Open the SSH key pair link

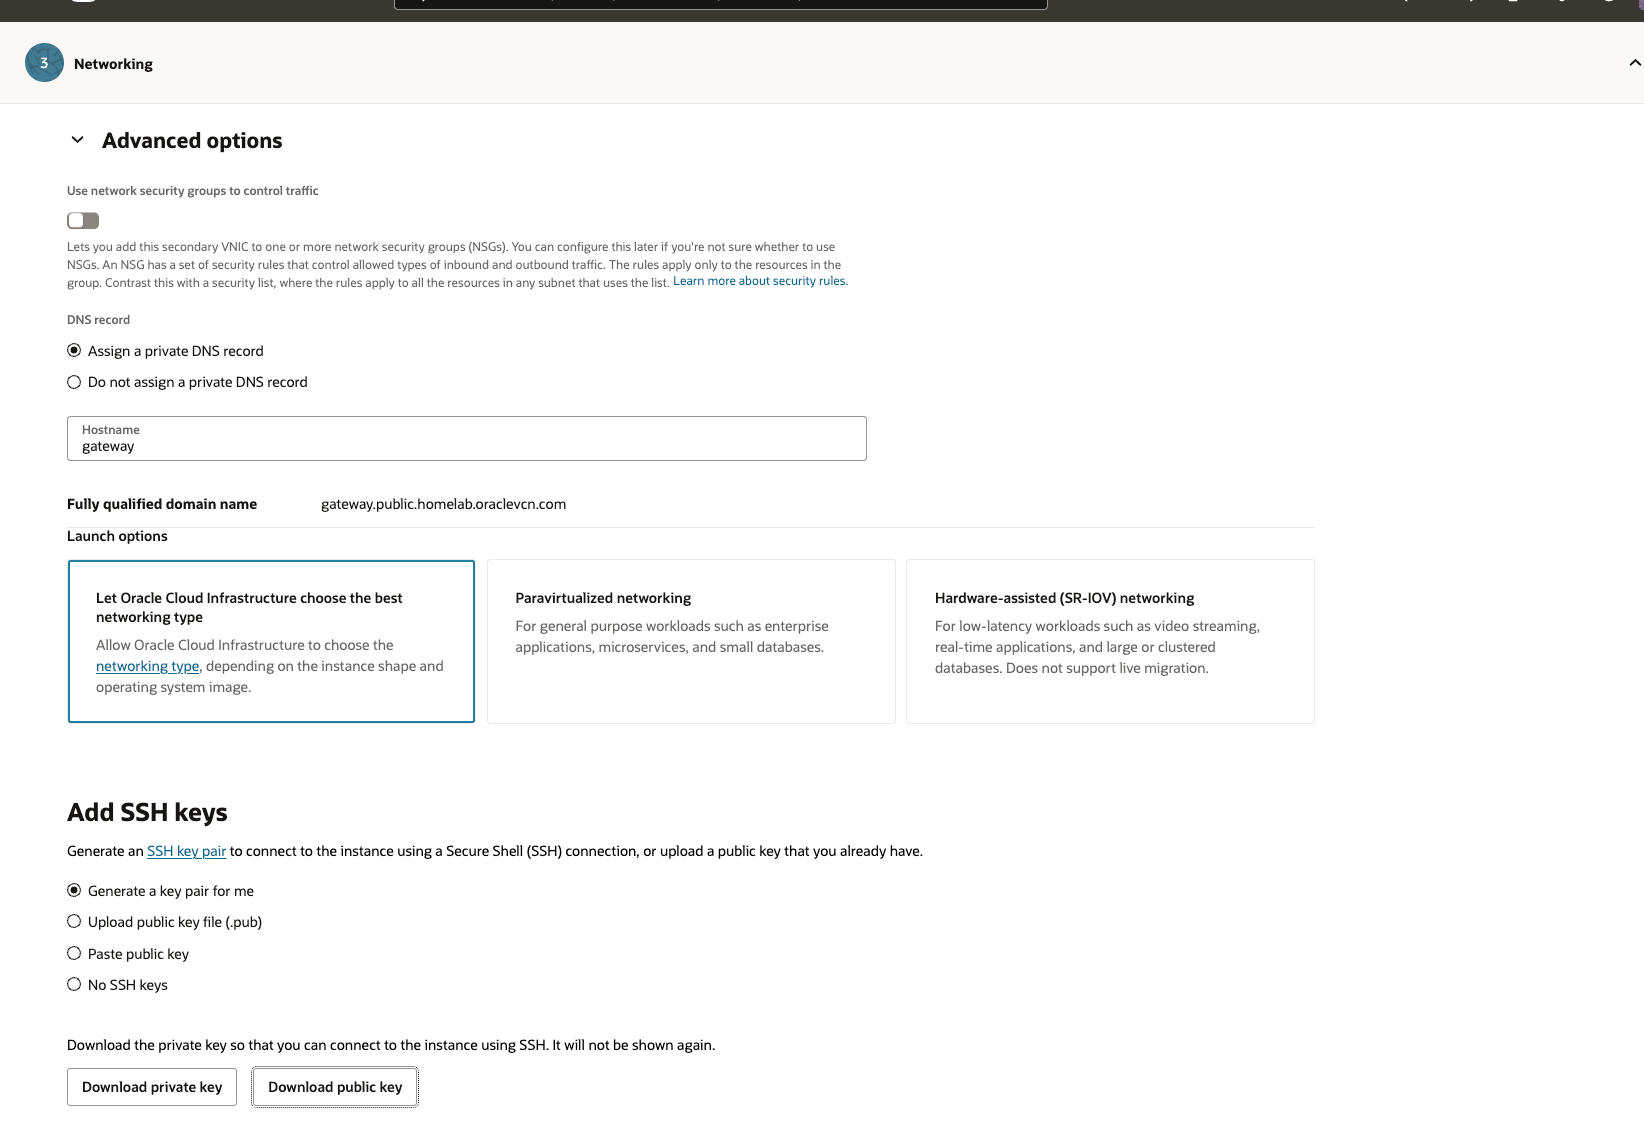tap(186, 852)
